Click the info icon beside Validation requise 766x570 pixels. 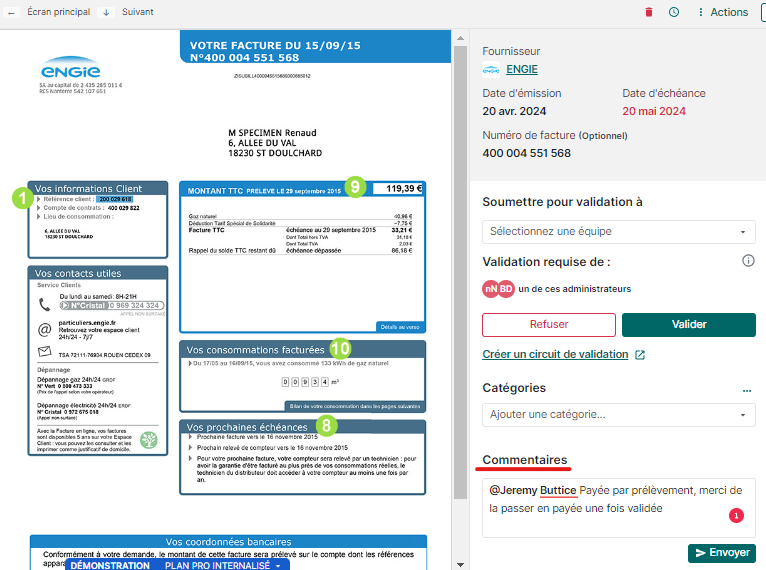coord(748,261)
